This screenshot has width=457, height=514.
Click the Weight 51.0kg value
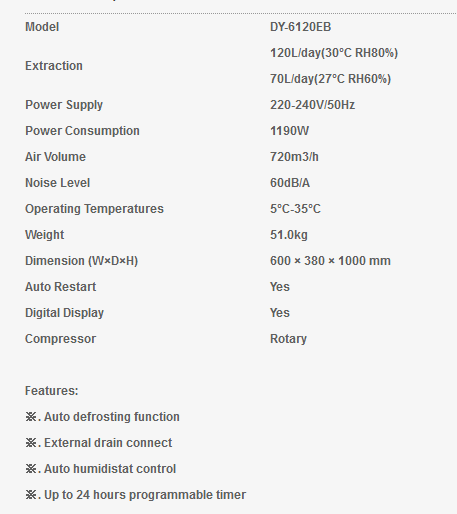pyautogui.click(x=289, y=235)
